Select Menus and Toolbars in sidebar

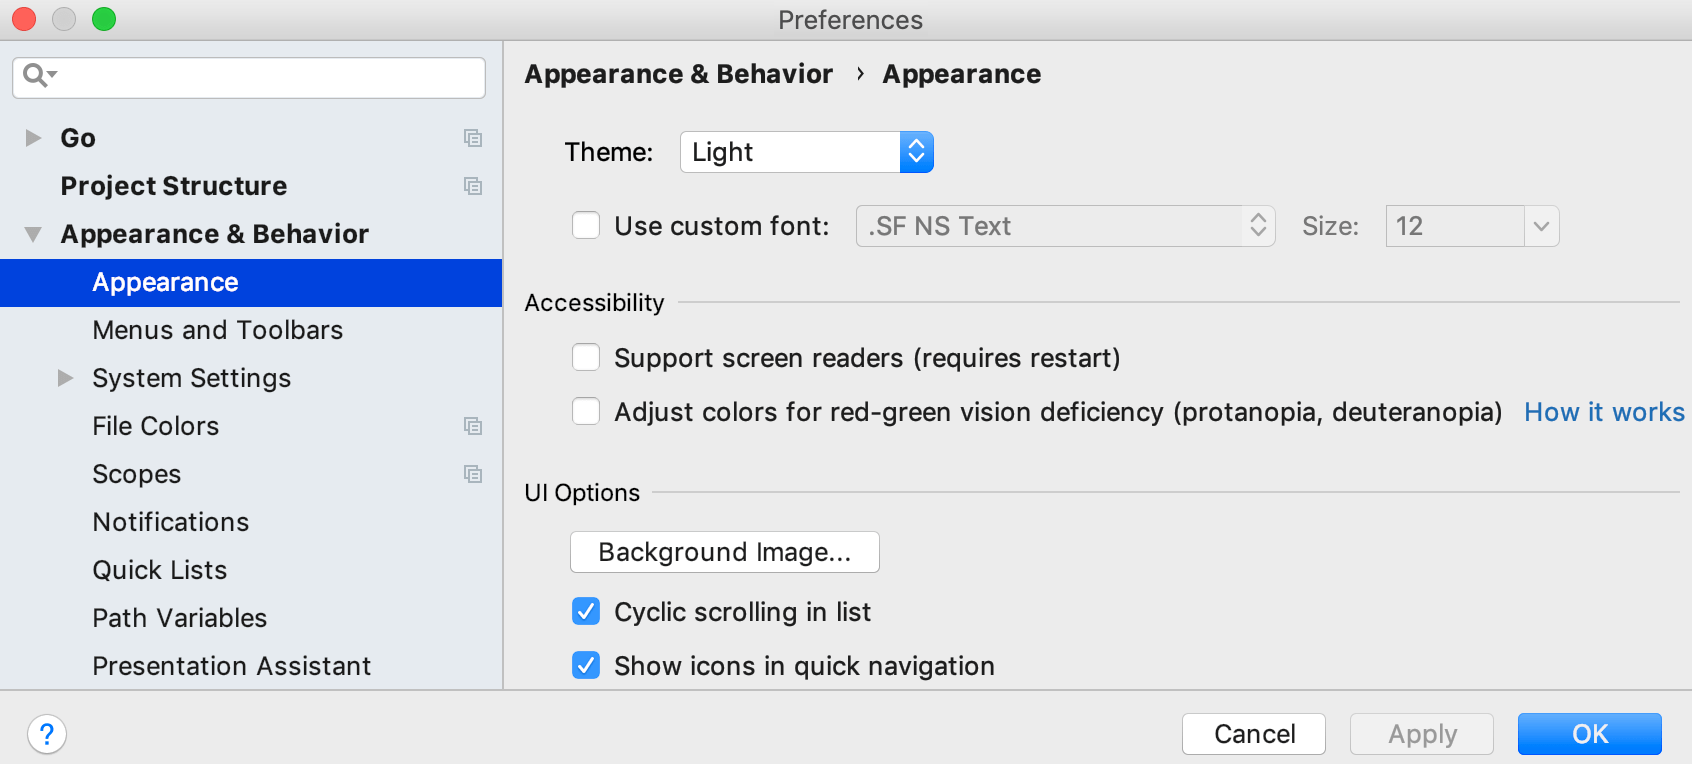click(x=217, y=330)
